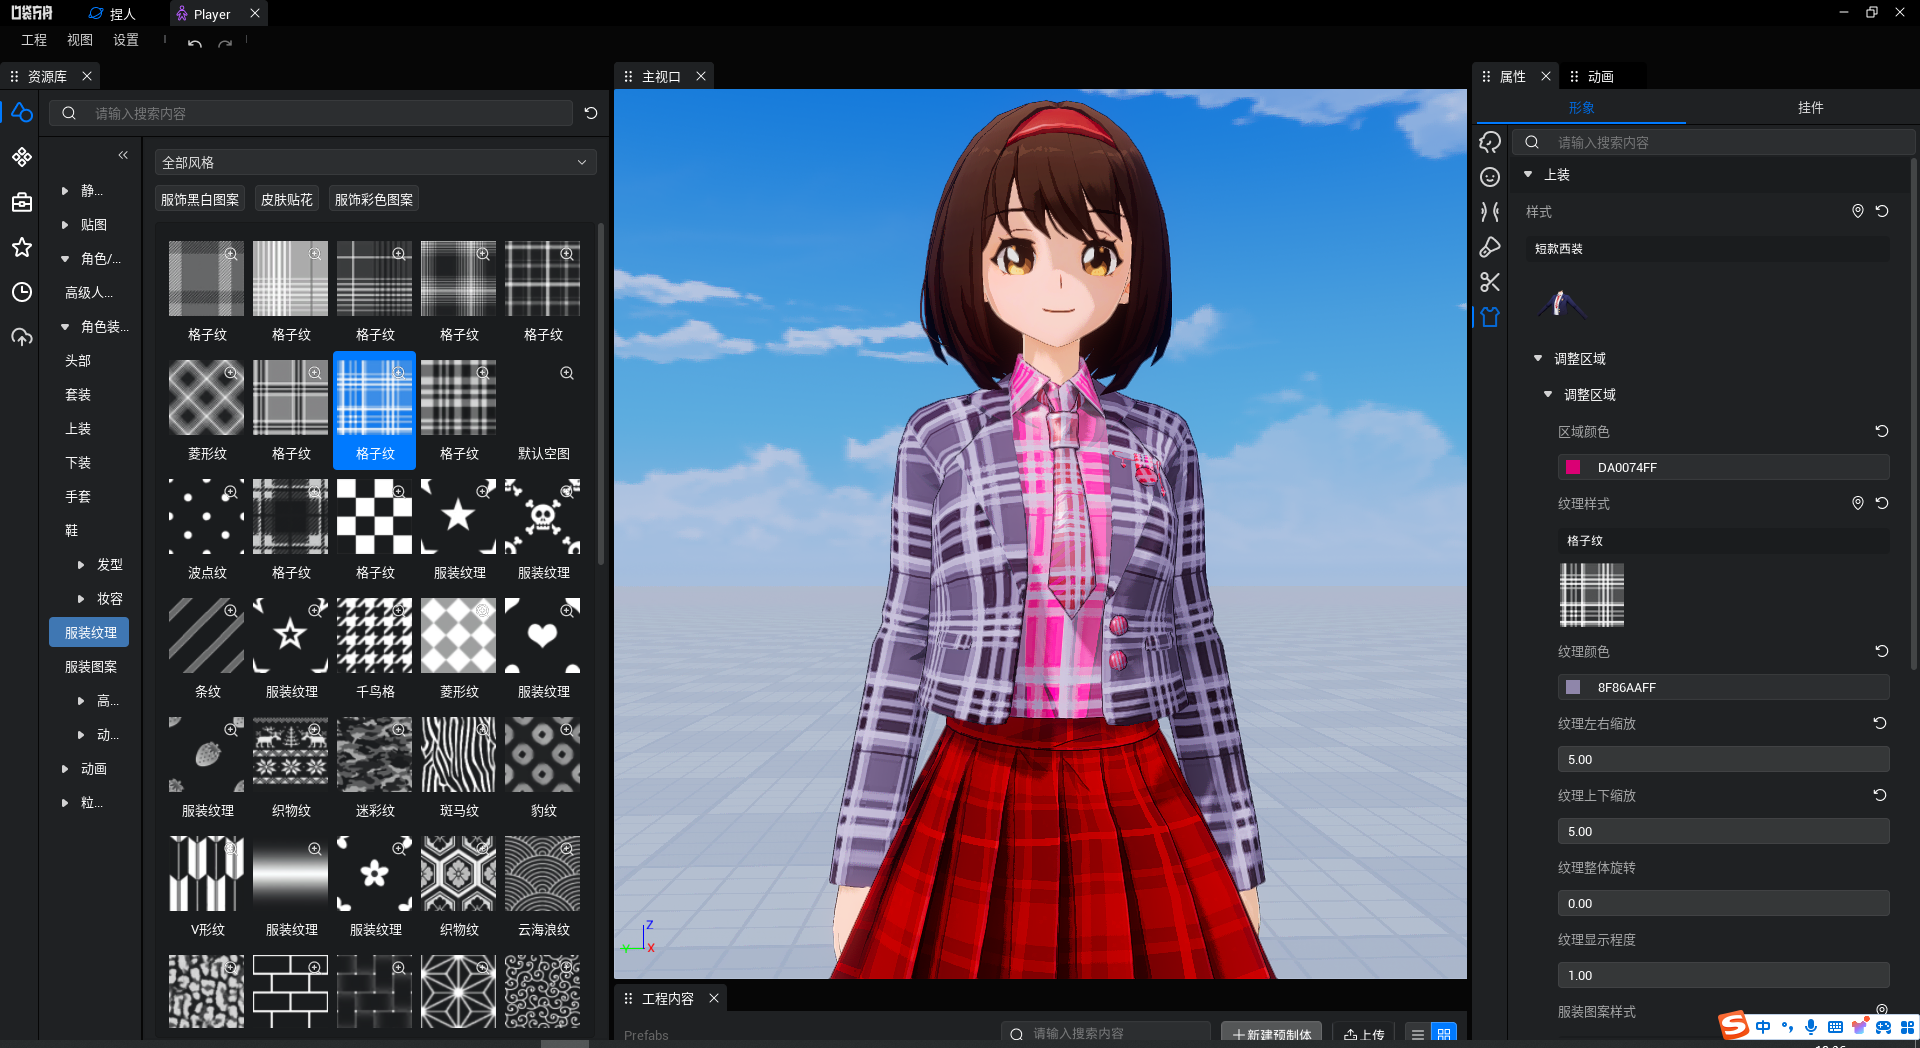Click the 纹理整体旋转 value field
Image resolution: width=1920 pixels, height=1048 pixels.
tap(1723, 903)
